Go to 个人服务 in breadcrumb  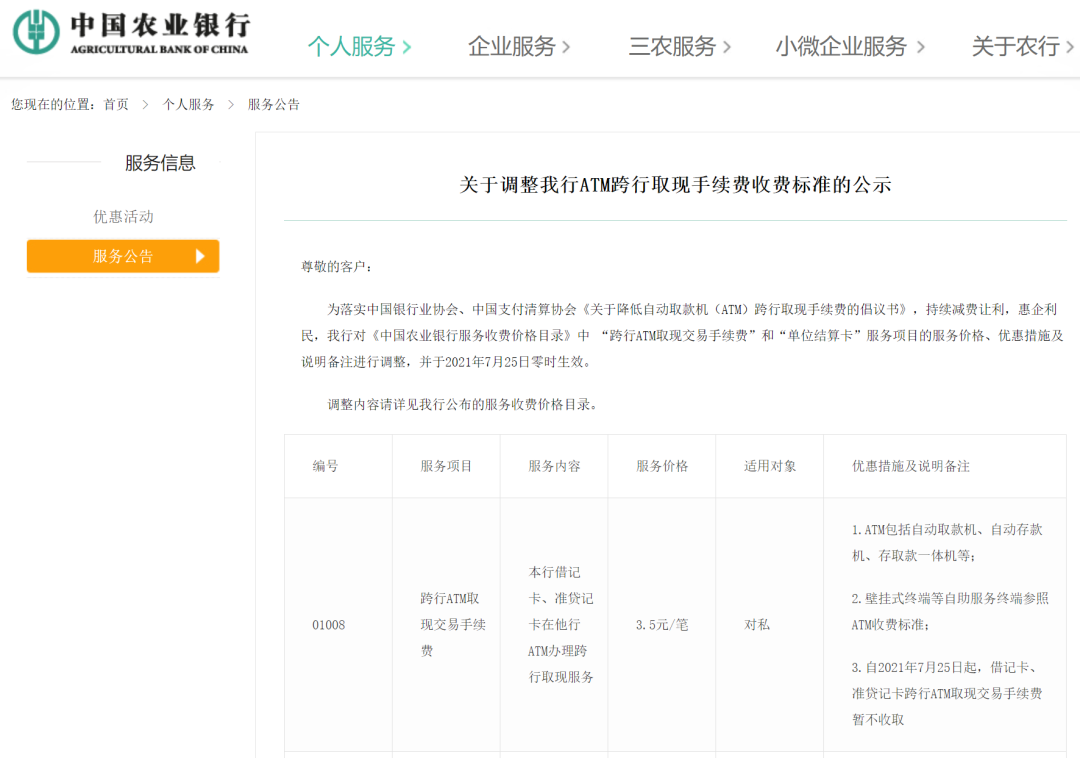(x=188, y=105)
